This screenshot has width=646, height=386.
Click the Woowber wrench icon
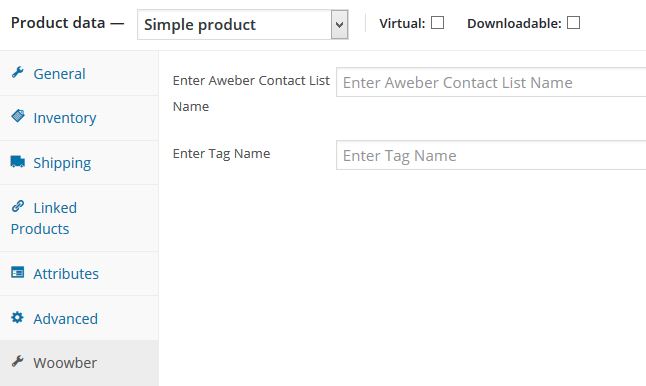tap(17, 361)
